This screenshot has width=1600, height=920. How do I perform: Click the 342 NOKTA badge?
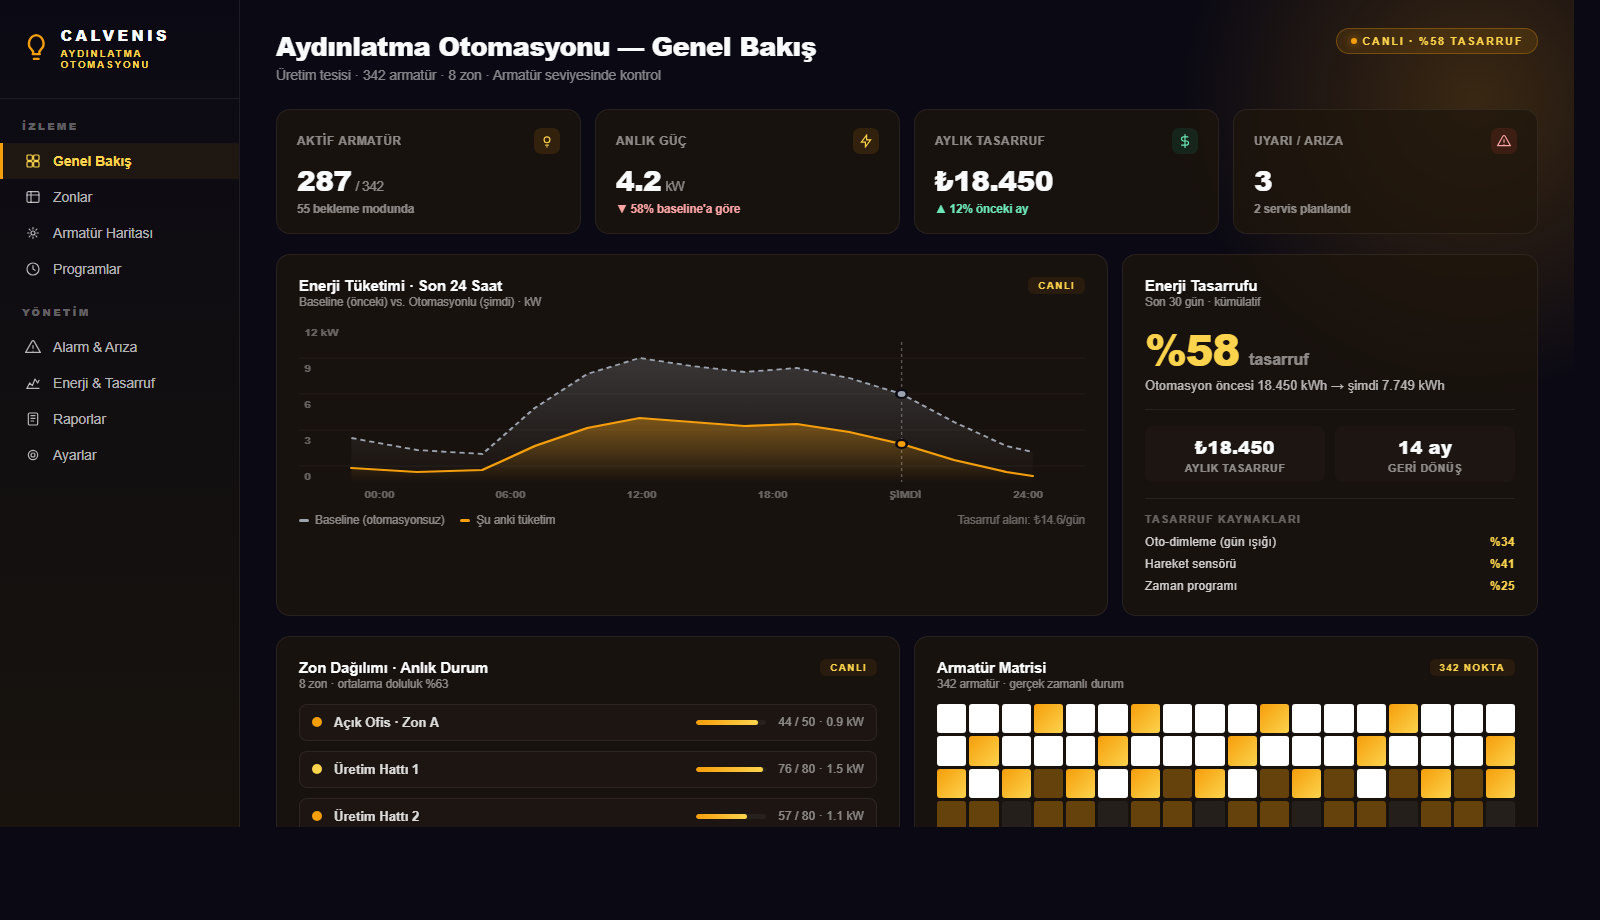pos(1470,668)
